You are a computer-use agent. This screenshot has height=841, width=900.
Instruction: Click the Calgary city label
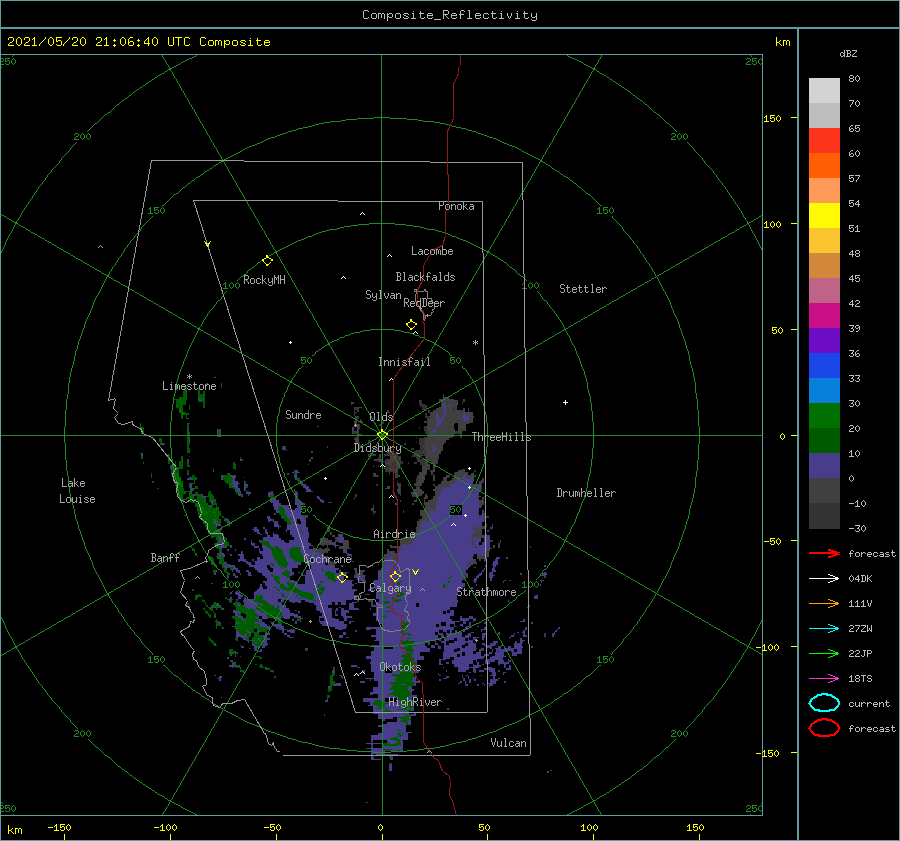point(390,588)
